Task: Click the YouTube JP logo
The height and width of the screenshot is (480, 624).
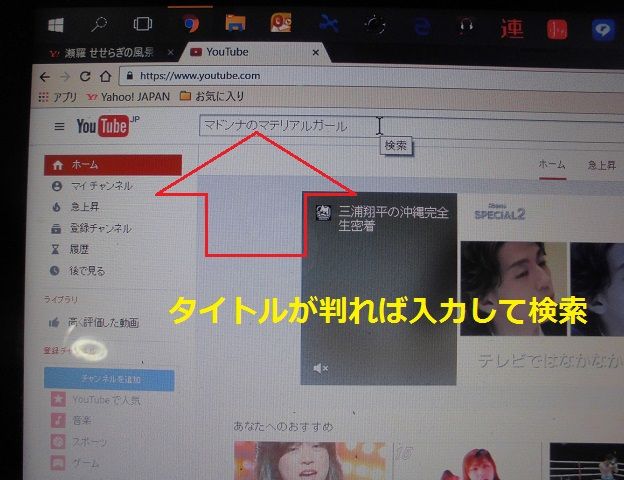Action: [108, 126]
